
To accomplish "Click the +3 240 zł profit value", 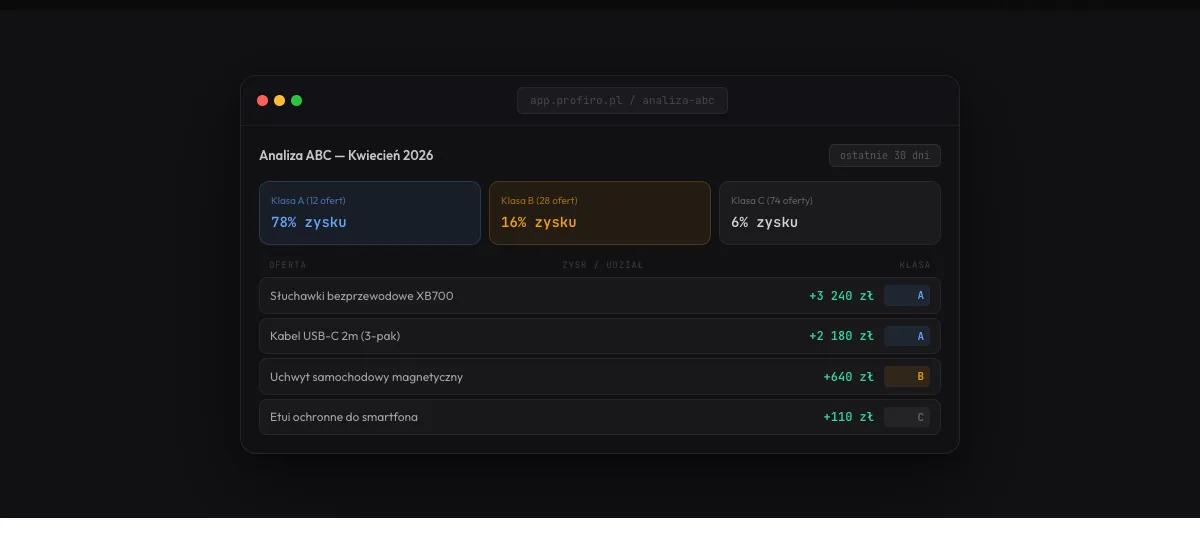I will (x=842, y=296).
